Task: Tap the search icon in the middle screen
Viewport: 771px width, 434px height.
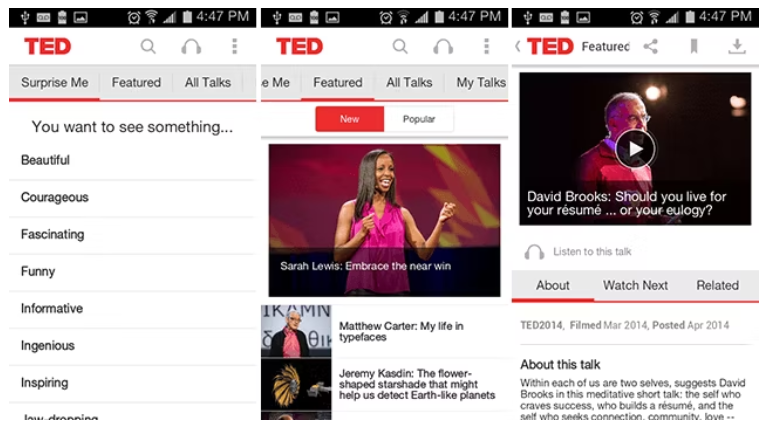Action: [x=400, y=47]
